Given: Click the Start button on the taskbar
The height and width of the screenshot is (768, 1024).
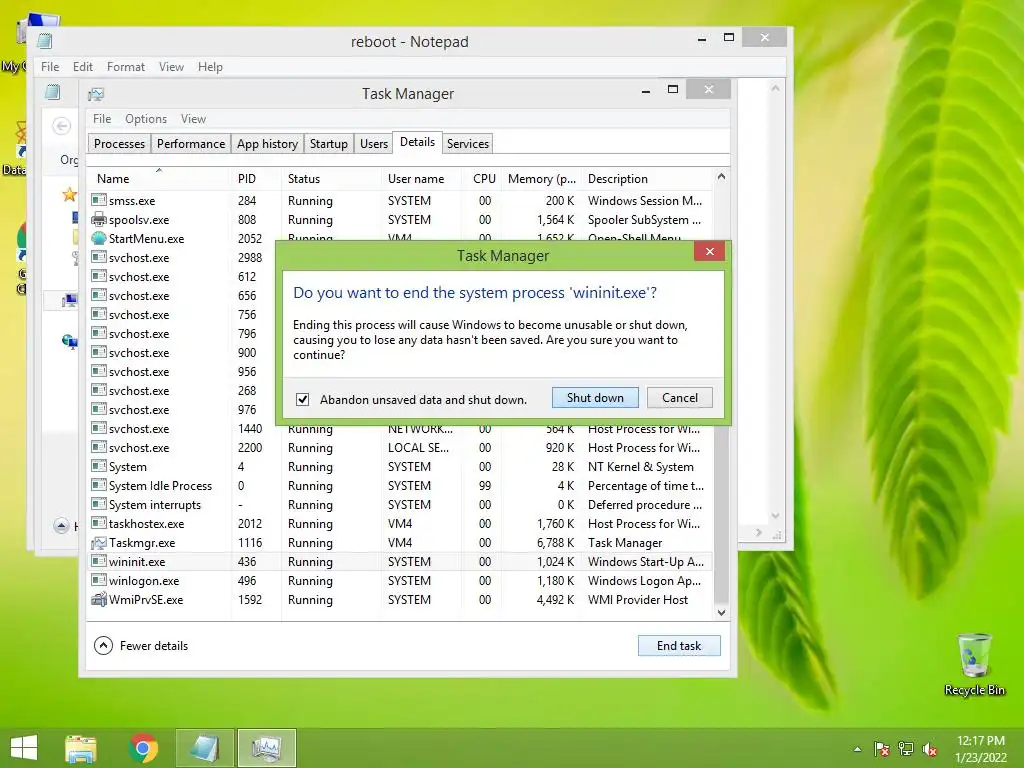Looking at the screenshot, I should click(24, 748).
